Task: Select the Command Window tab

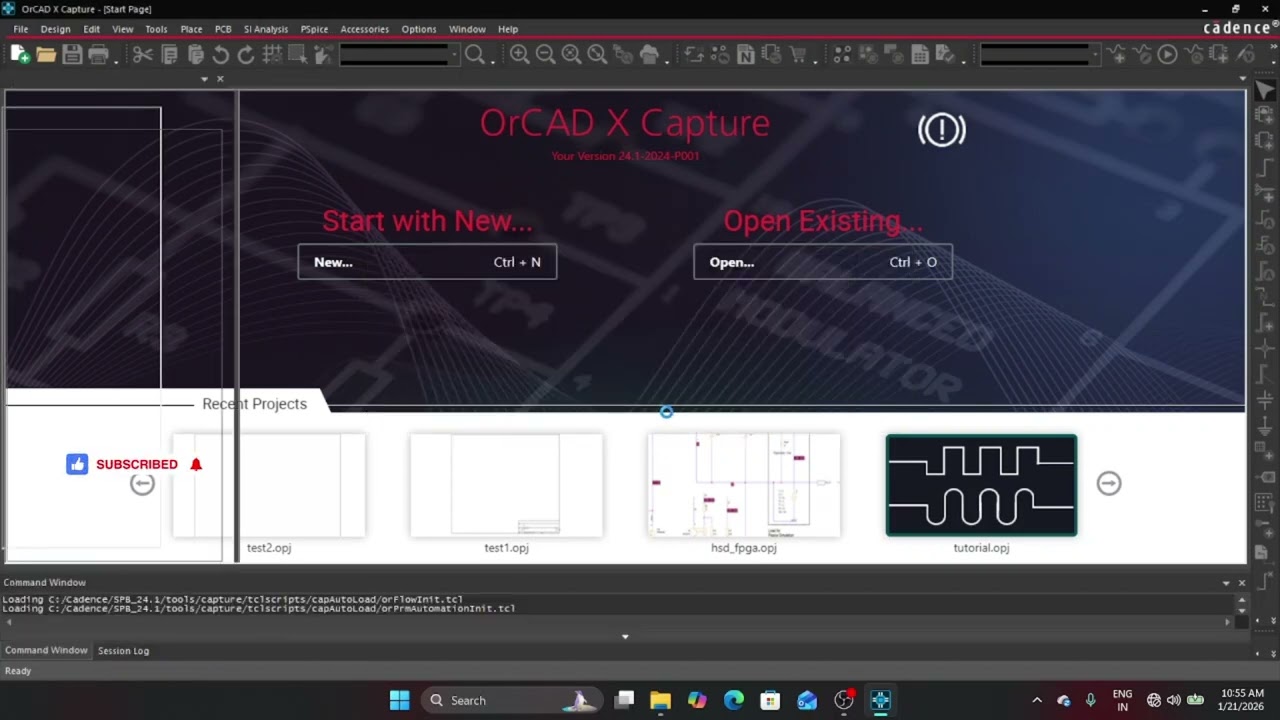Action: (46, 650)
